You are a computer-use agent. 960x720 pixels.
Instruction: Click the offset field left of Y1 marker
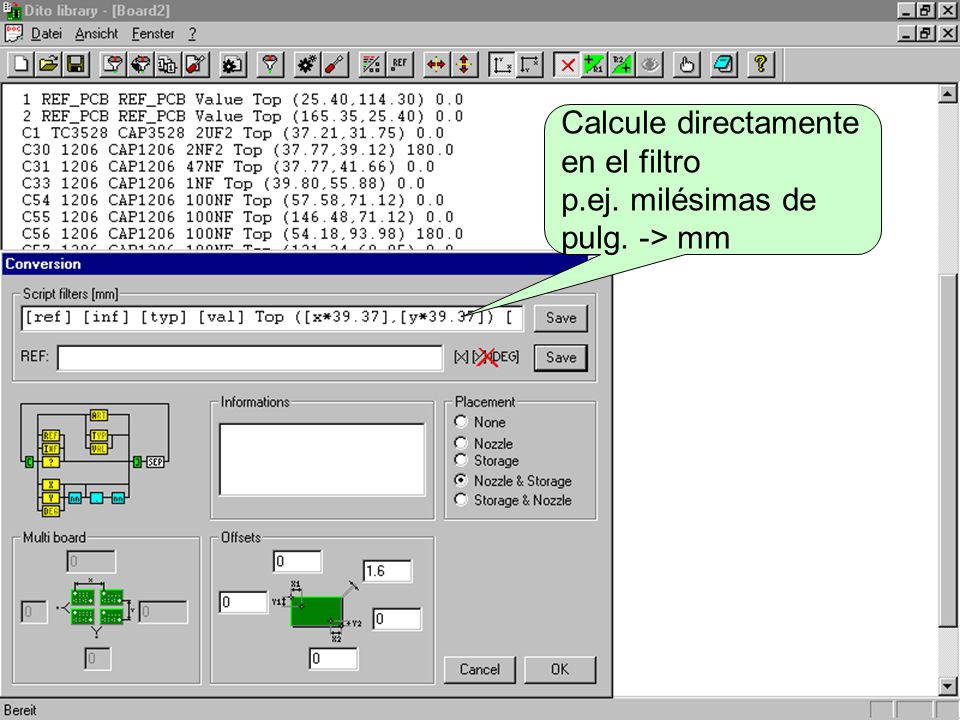pyautogui.click(x=243, y=602)
